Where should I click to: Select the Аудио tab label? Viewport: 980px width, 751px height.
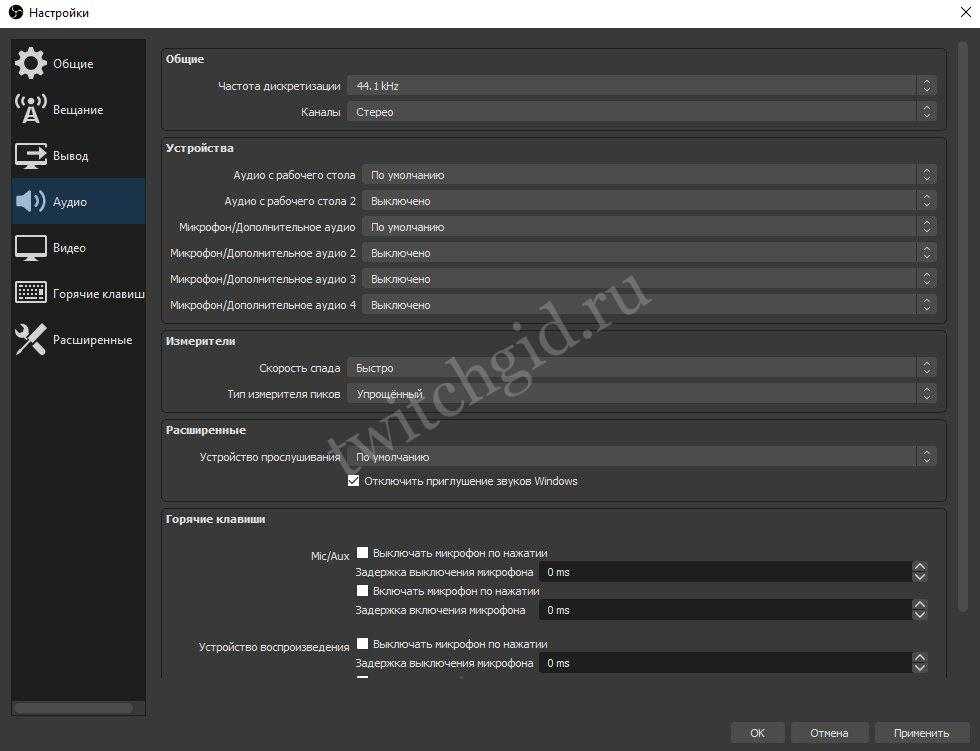click(70, 202)
